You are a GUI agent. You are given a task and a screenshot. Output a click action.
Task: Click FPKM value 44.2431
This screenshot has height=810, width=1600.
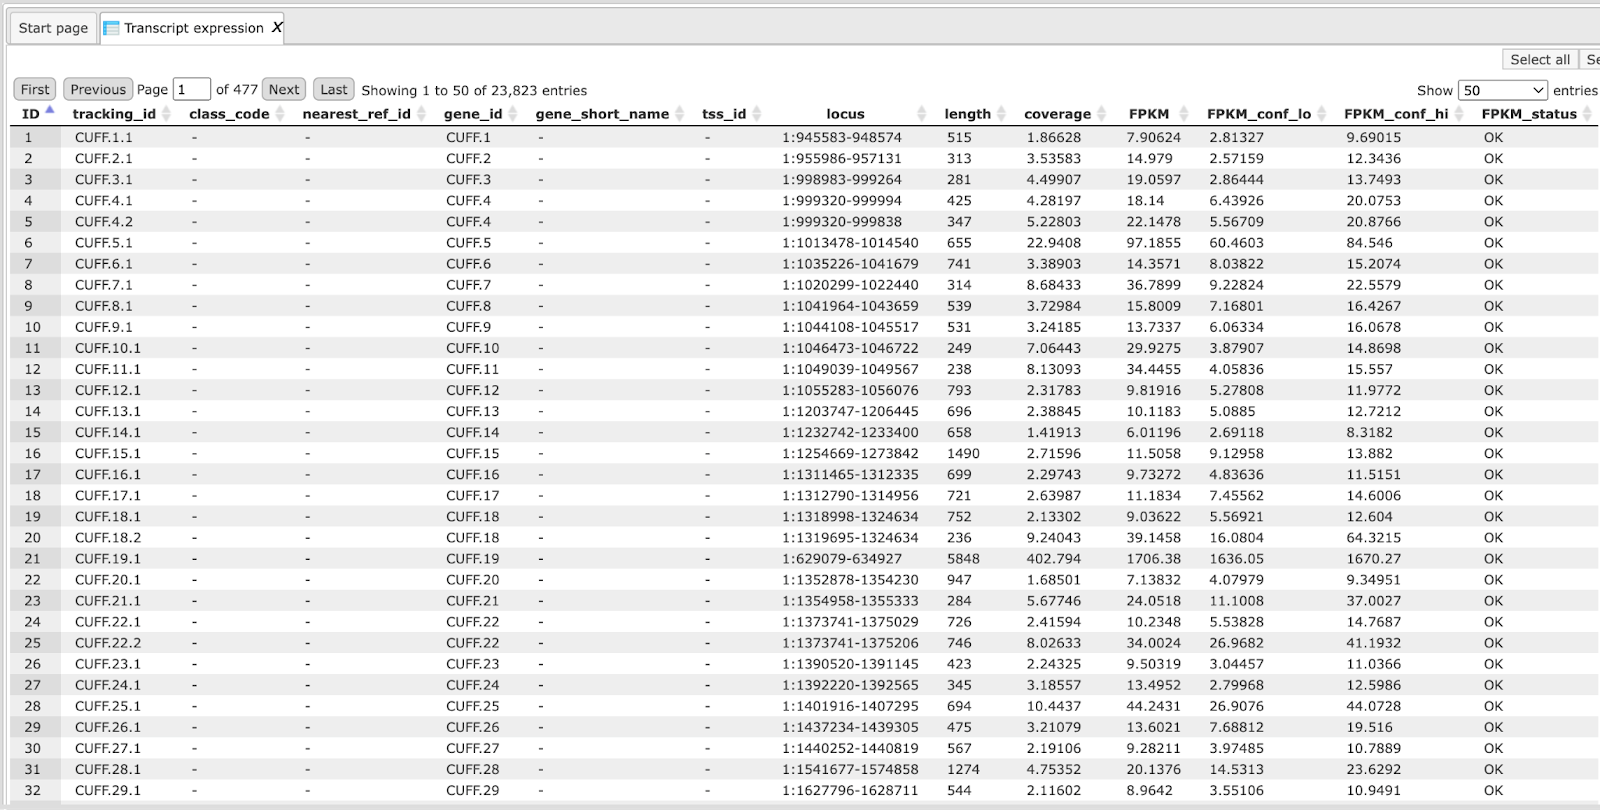coord(1153,707)
